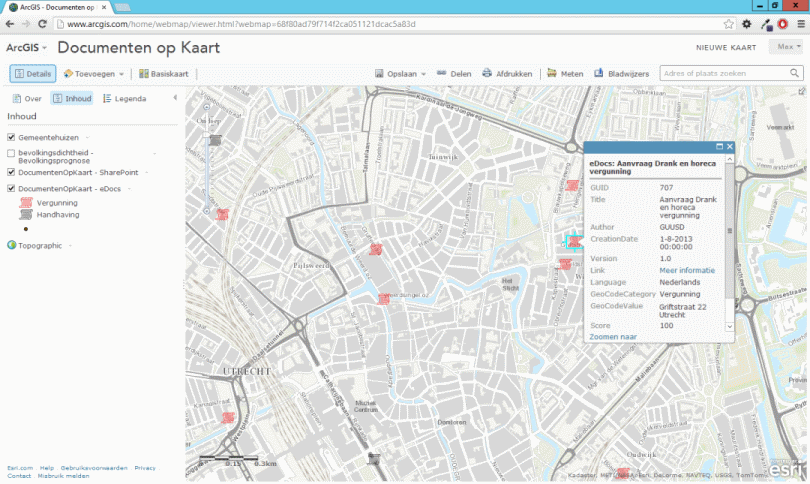810x484 pixels.
Task: Open the Basiskaart basemap gallery
Action: (164, 74)
